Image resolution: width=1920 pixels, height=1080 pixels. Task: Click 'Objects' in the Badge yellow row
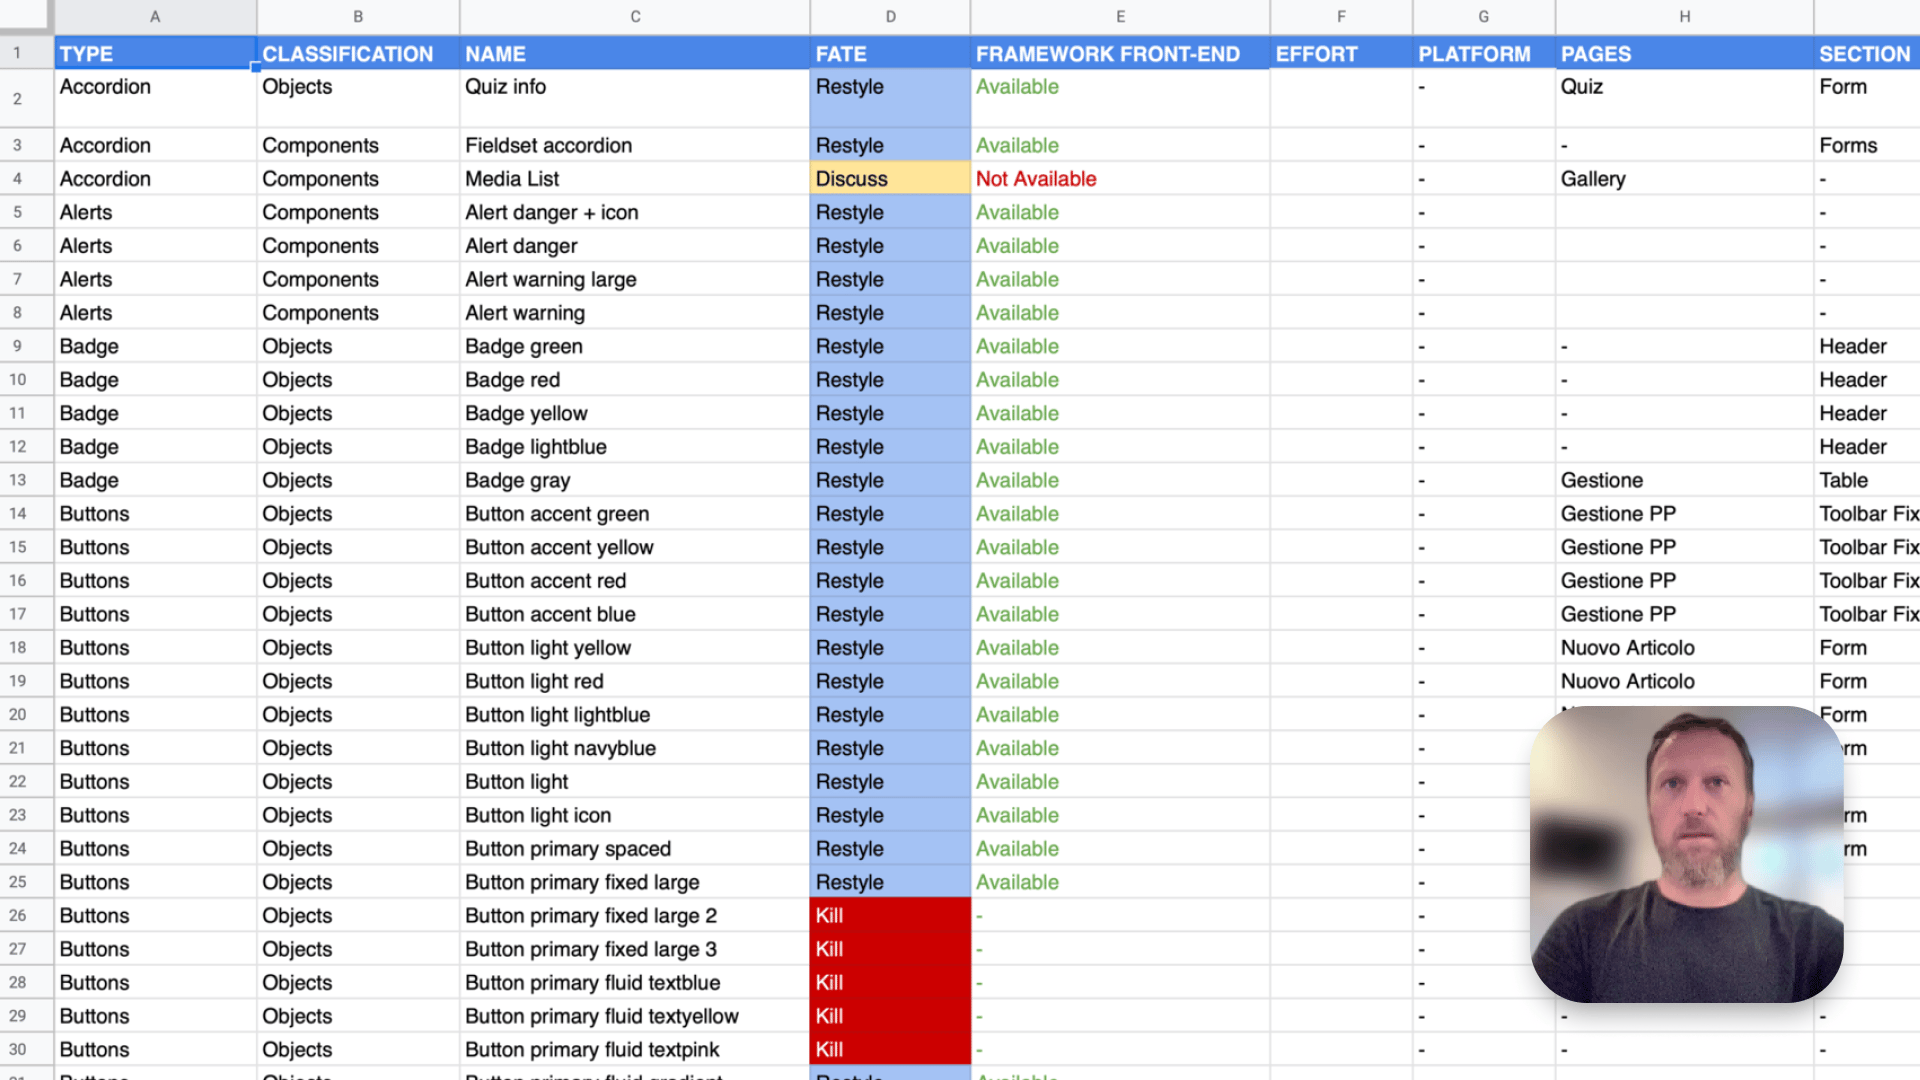[x=297, y=414]
